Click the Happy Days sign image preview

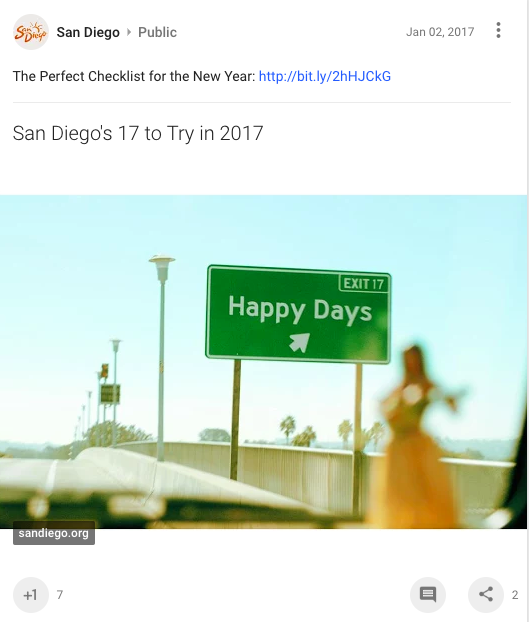[264, 362]
